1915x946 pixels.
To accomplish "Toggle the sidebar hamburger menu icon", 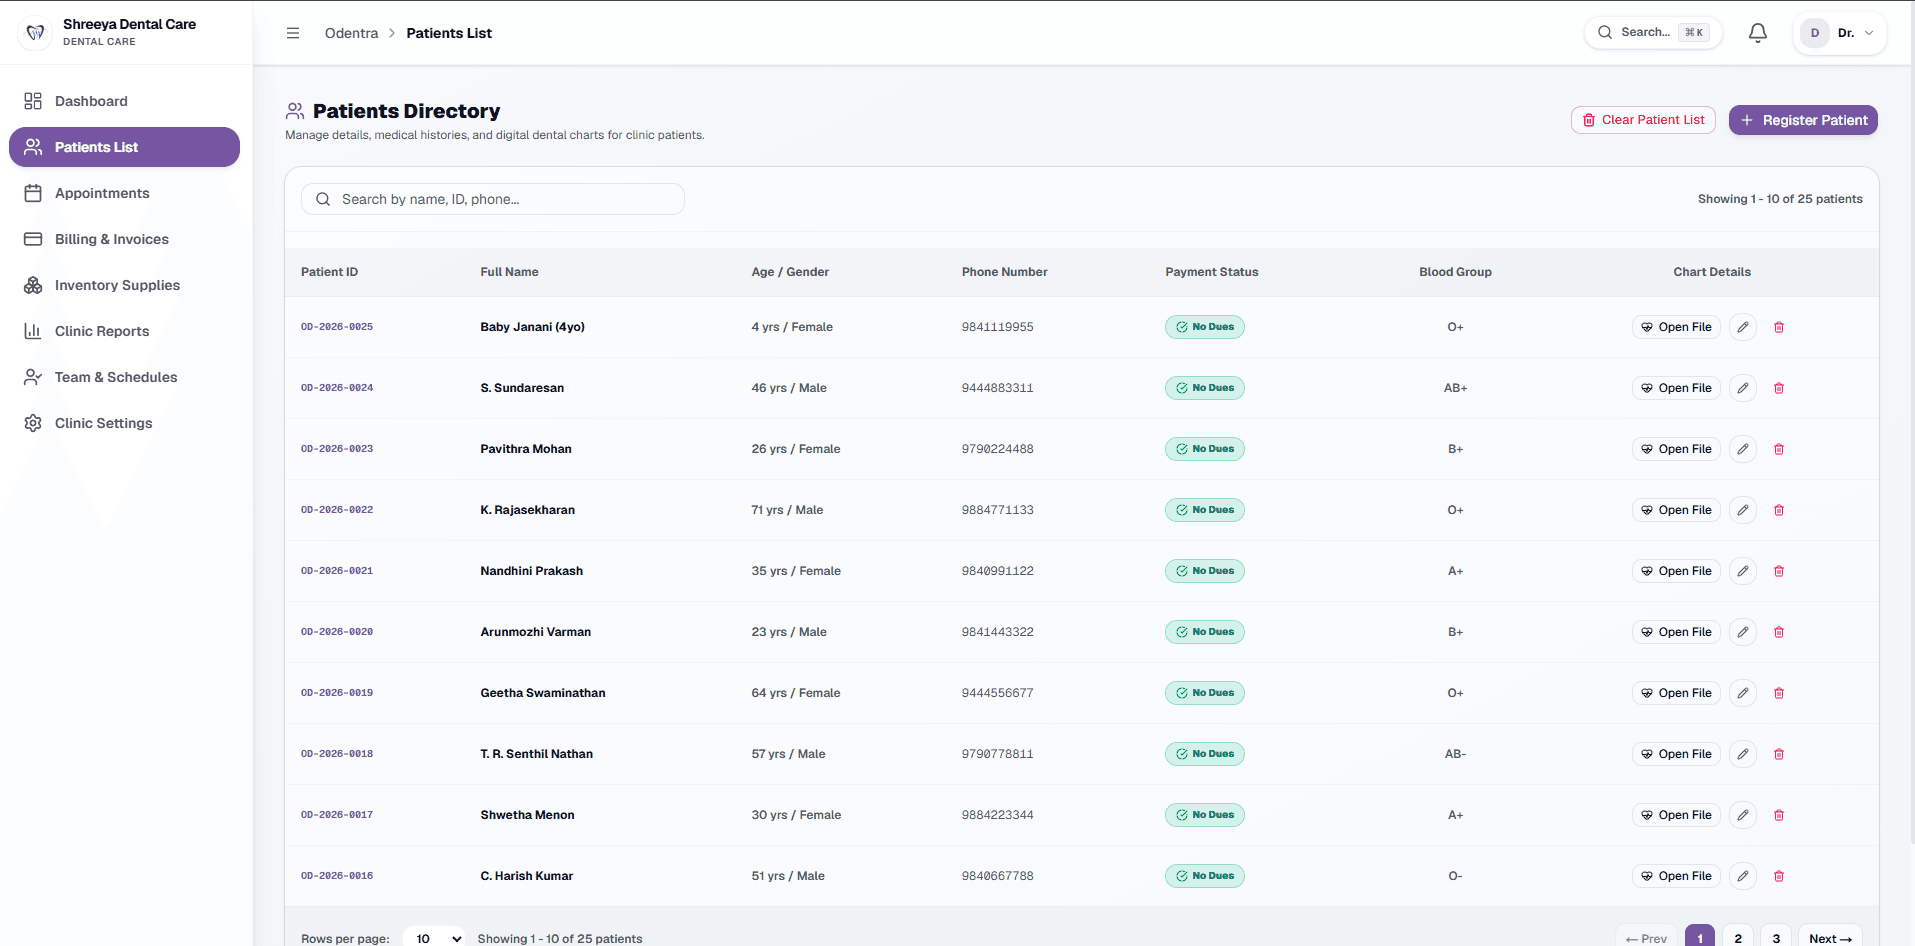I will click(x=293, y=33).
